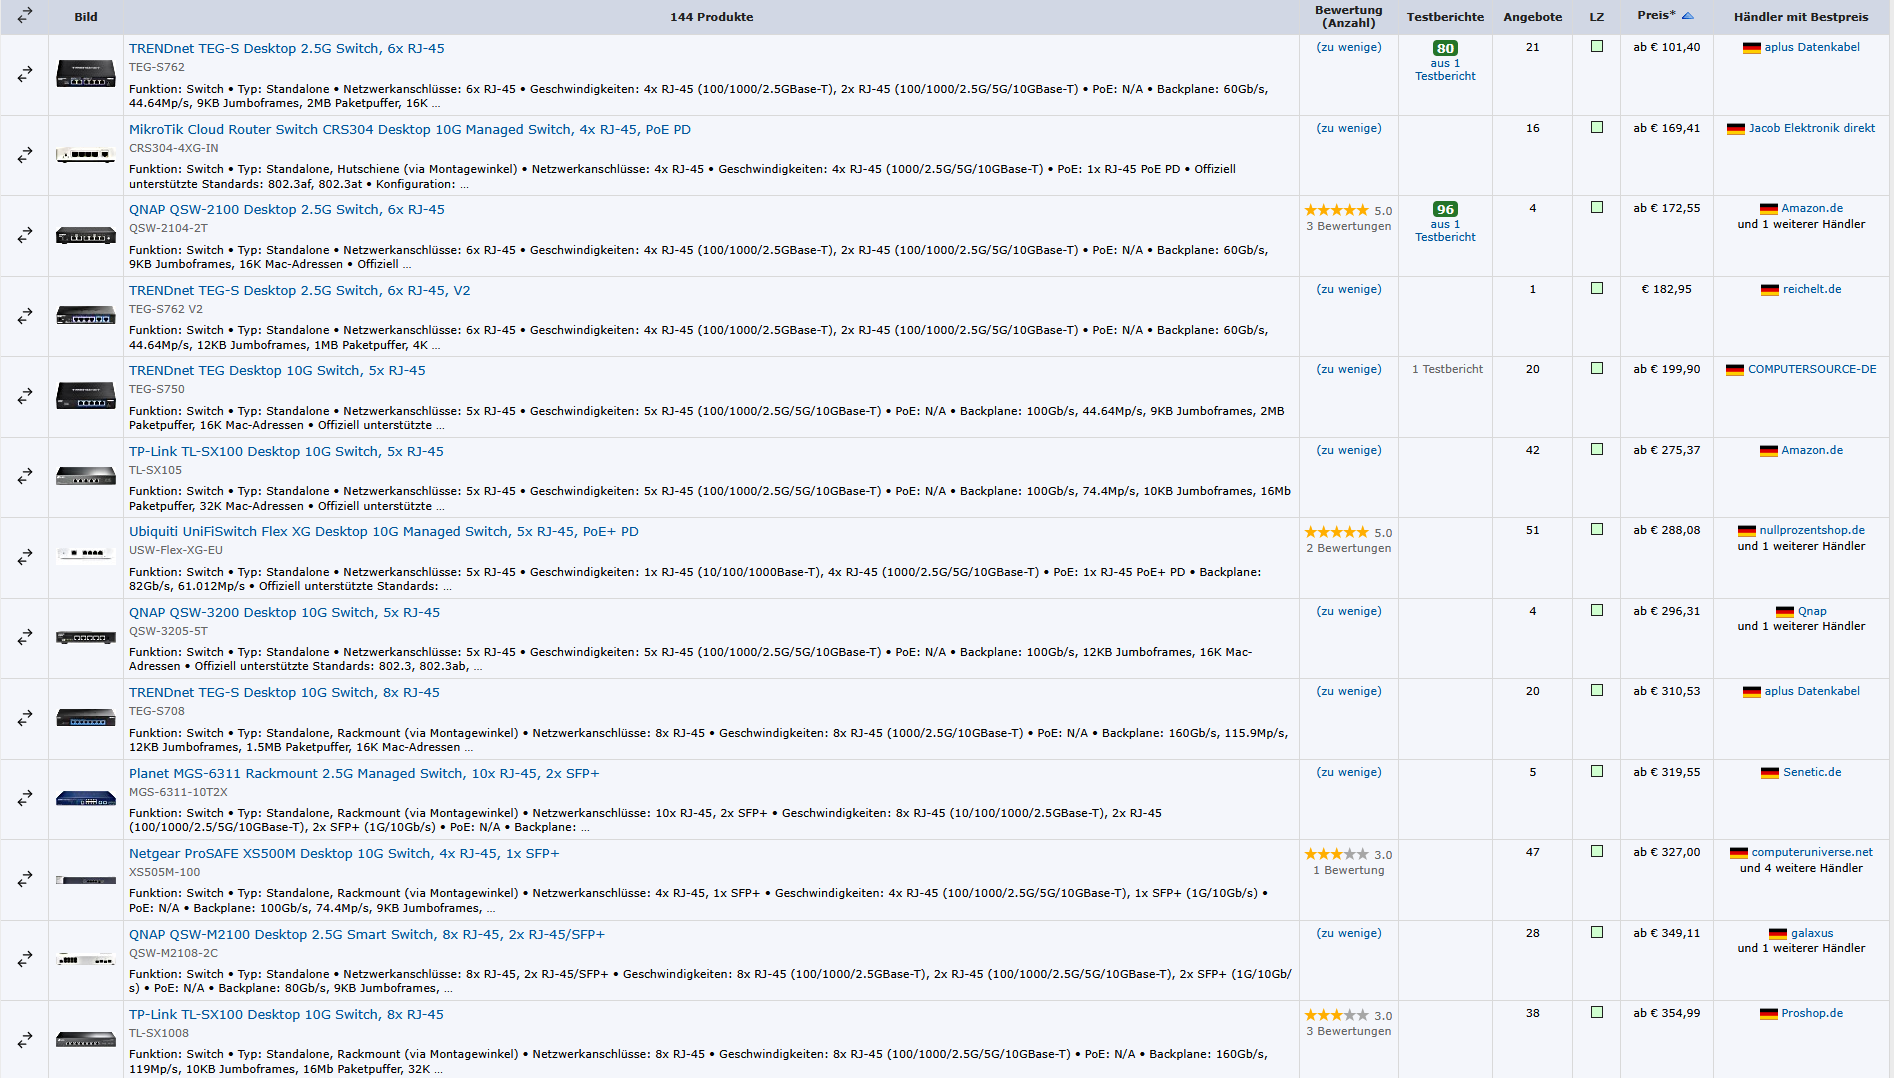Click the score 96 badge for QNAP QSW-2100
Image resolution: width=1894 pixels, height=1078 pixels.
point(1445,209)
